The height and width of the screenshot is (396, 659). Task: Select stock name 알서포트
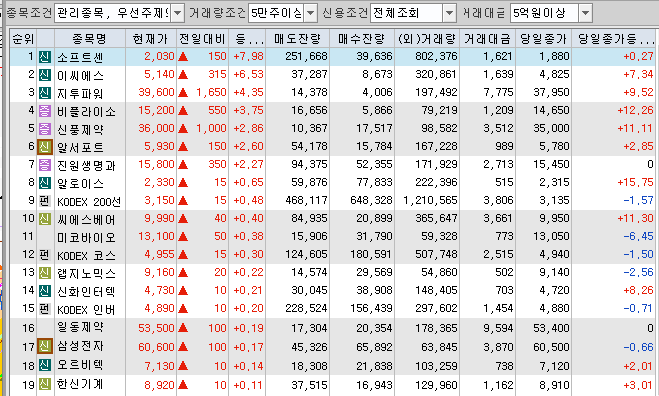click(80, 147)
